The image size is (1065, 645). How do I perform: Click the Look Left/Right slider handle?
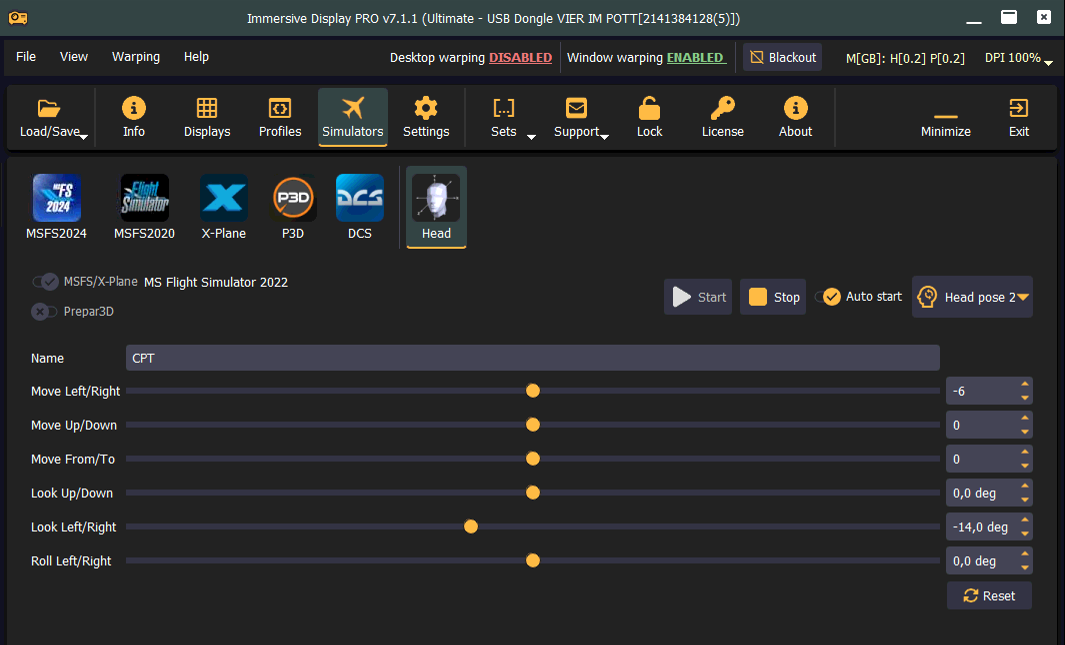[x=471, y=527]
